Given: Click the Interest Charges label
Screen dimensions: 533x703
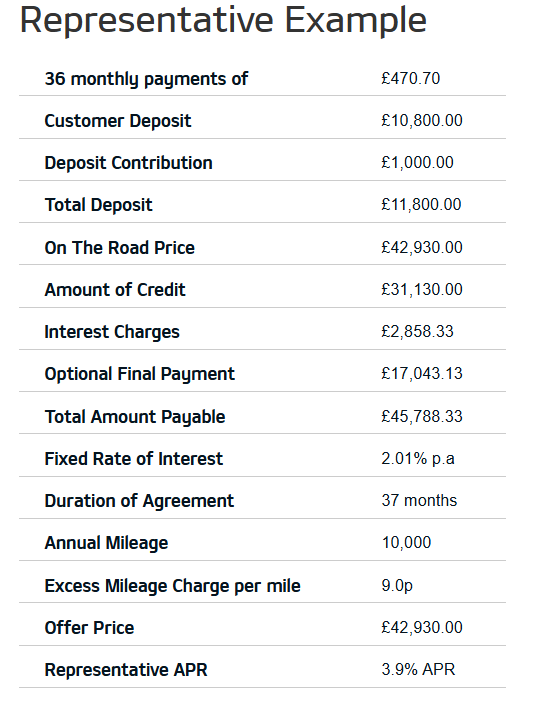Looking at the screenshot, I should (112, 332).
